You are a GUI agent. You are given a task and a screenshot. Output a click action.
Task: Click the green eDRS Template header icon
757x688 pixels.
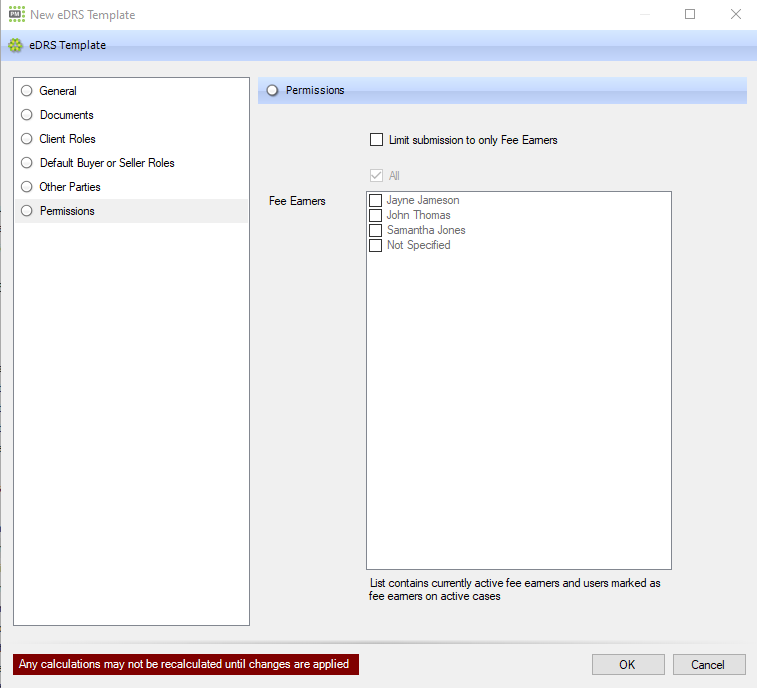pyautogui.click(x=15, y=45)
